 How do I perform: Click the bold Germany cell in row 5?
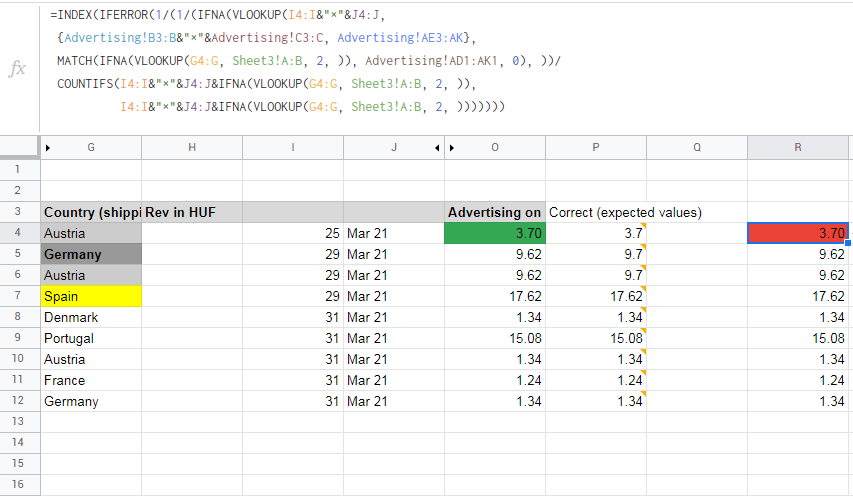pyautogui.click(x=91, y=255)
